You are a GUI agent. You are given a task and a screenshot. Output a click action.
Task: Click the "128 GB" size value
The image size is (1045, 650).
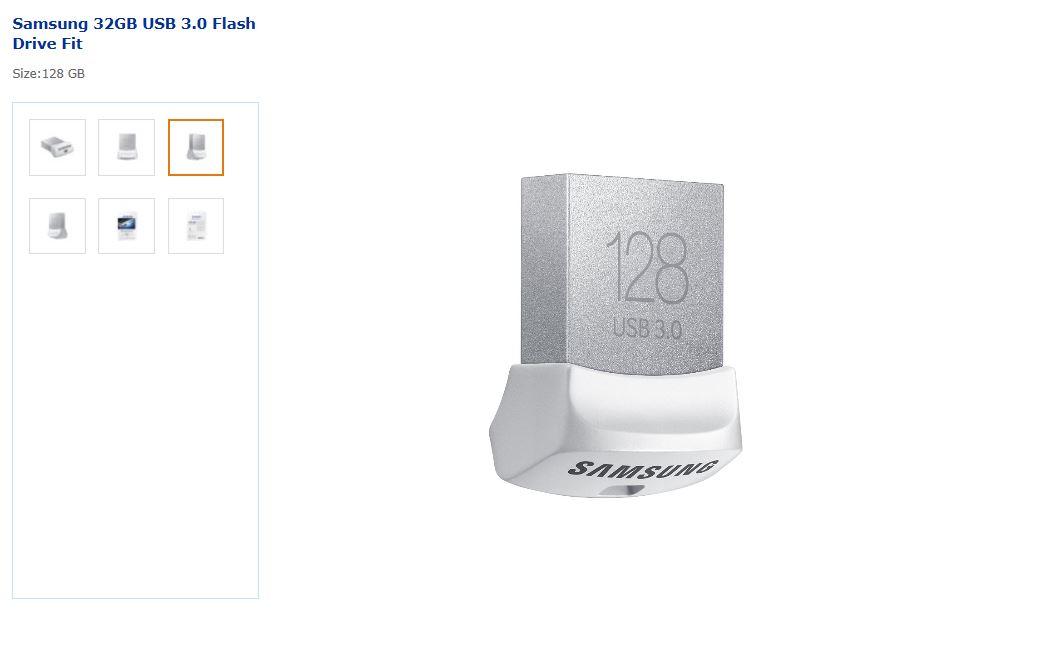(x=63, y=74)
